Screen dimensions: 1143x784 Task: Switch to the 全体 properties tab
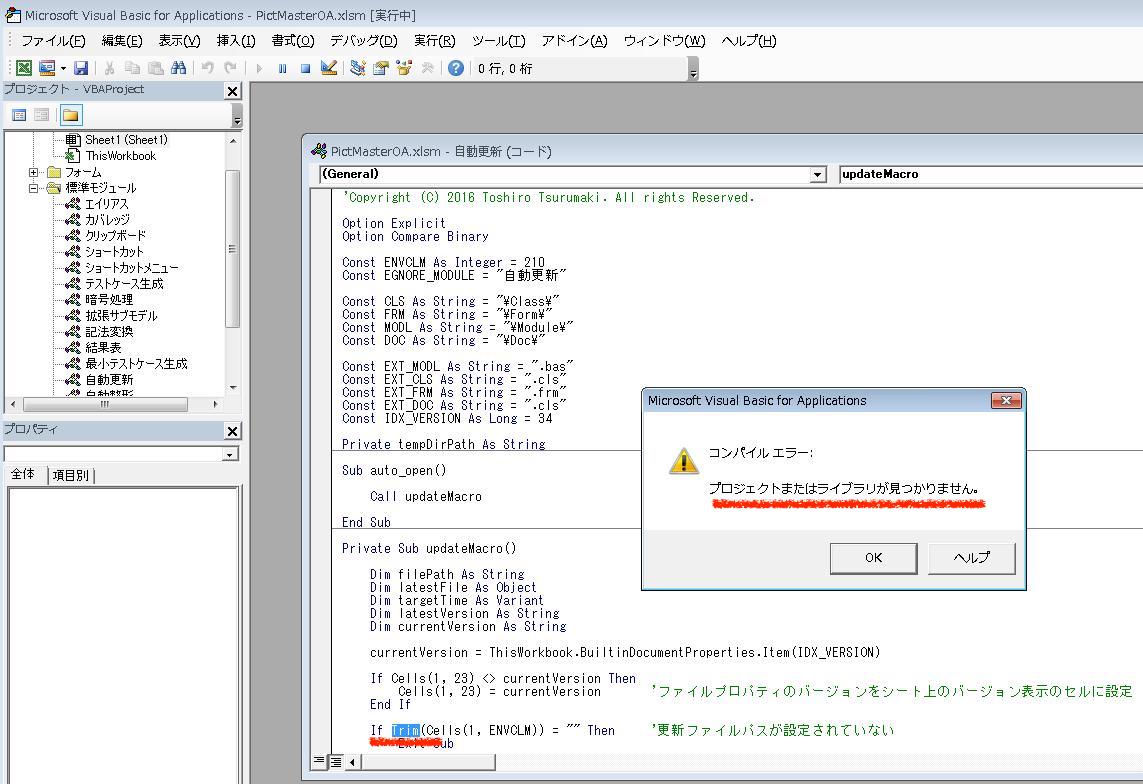tap(23, 474)
